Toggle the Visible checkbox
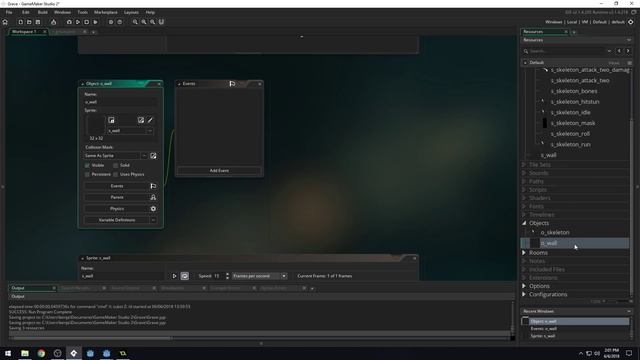640x360 pixels. 87,165
